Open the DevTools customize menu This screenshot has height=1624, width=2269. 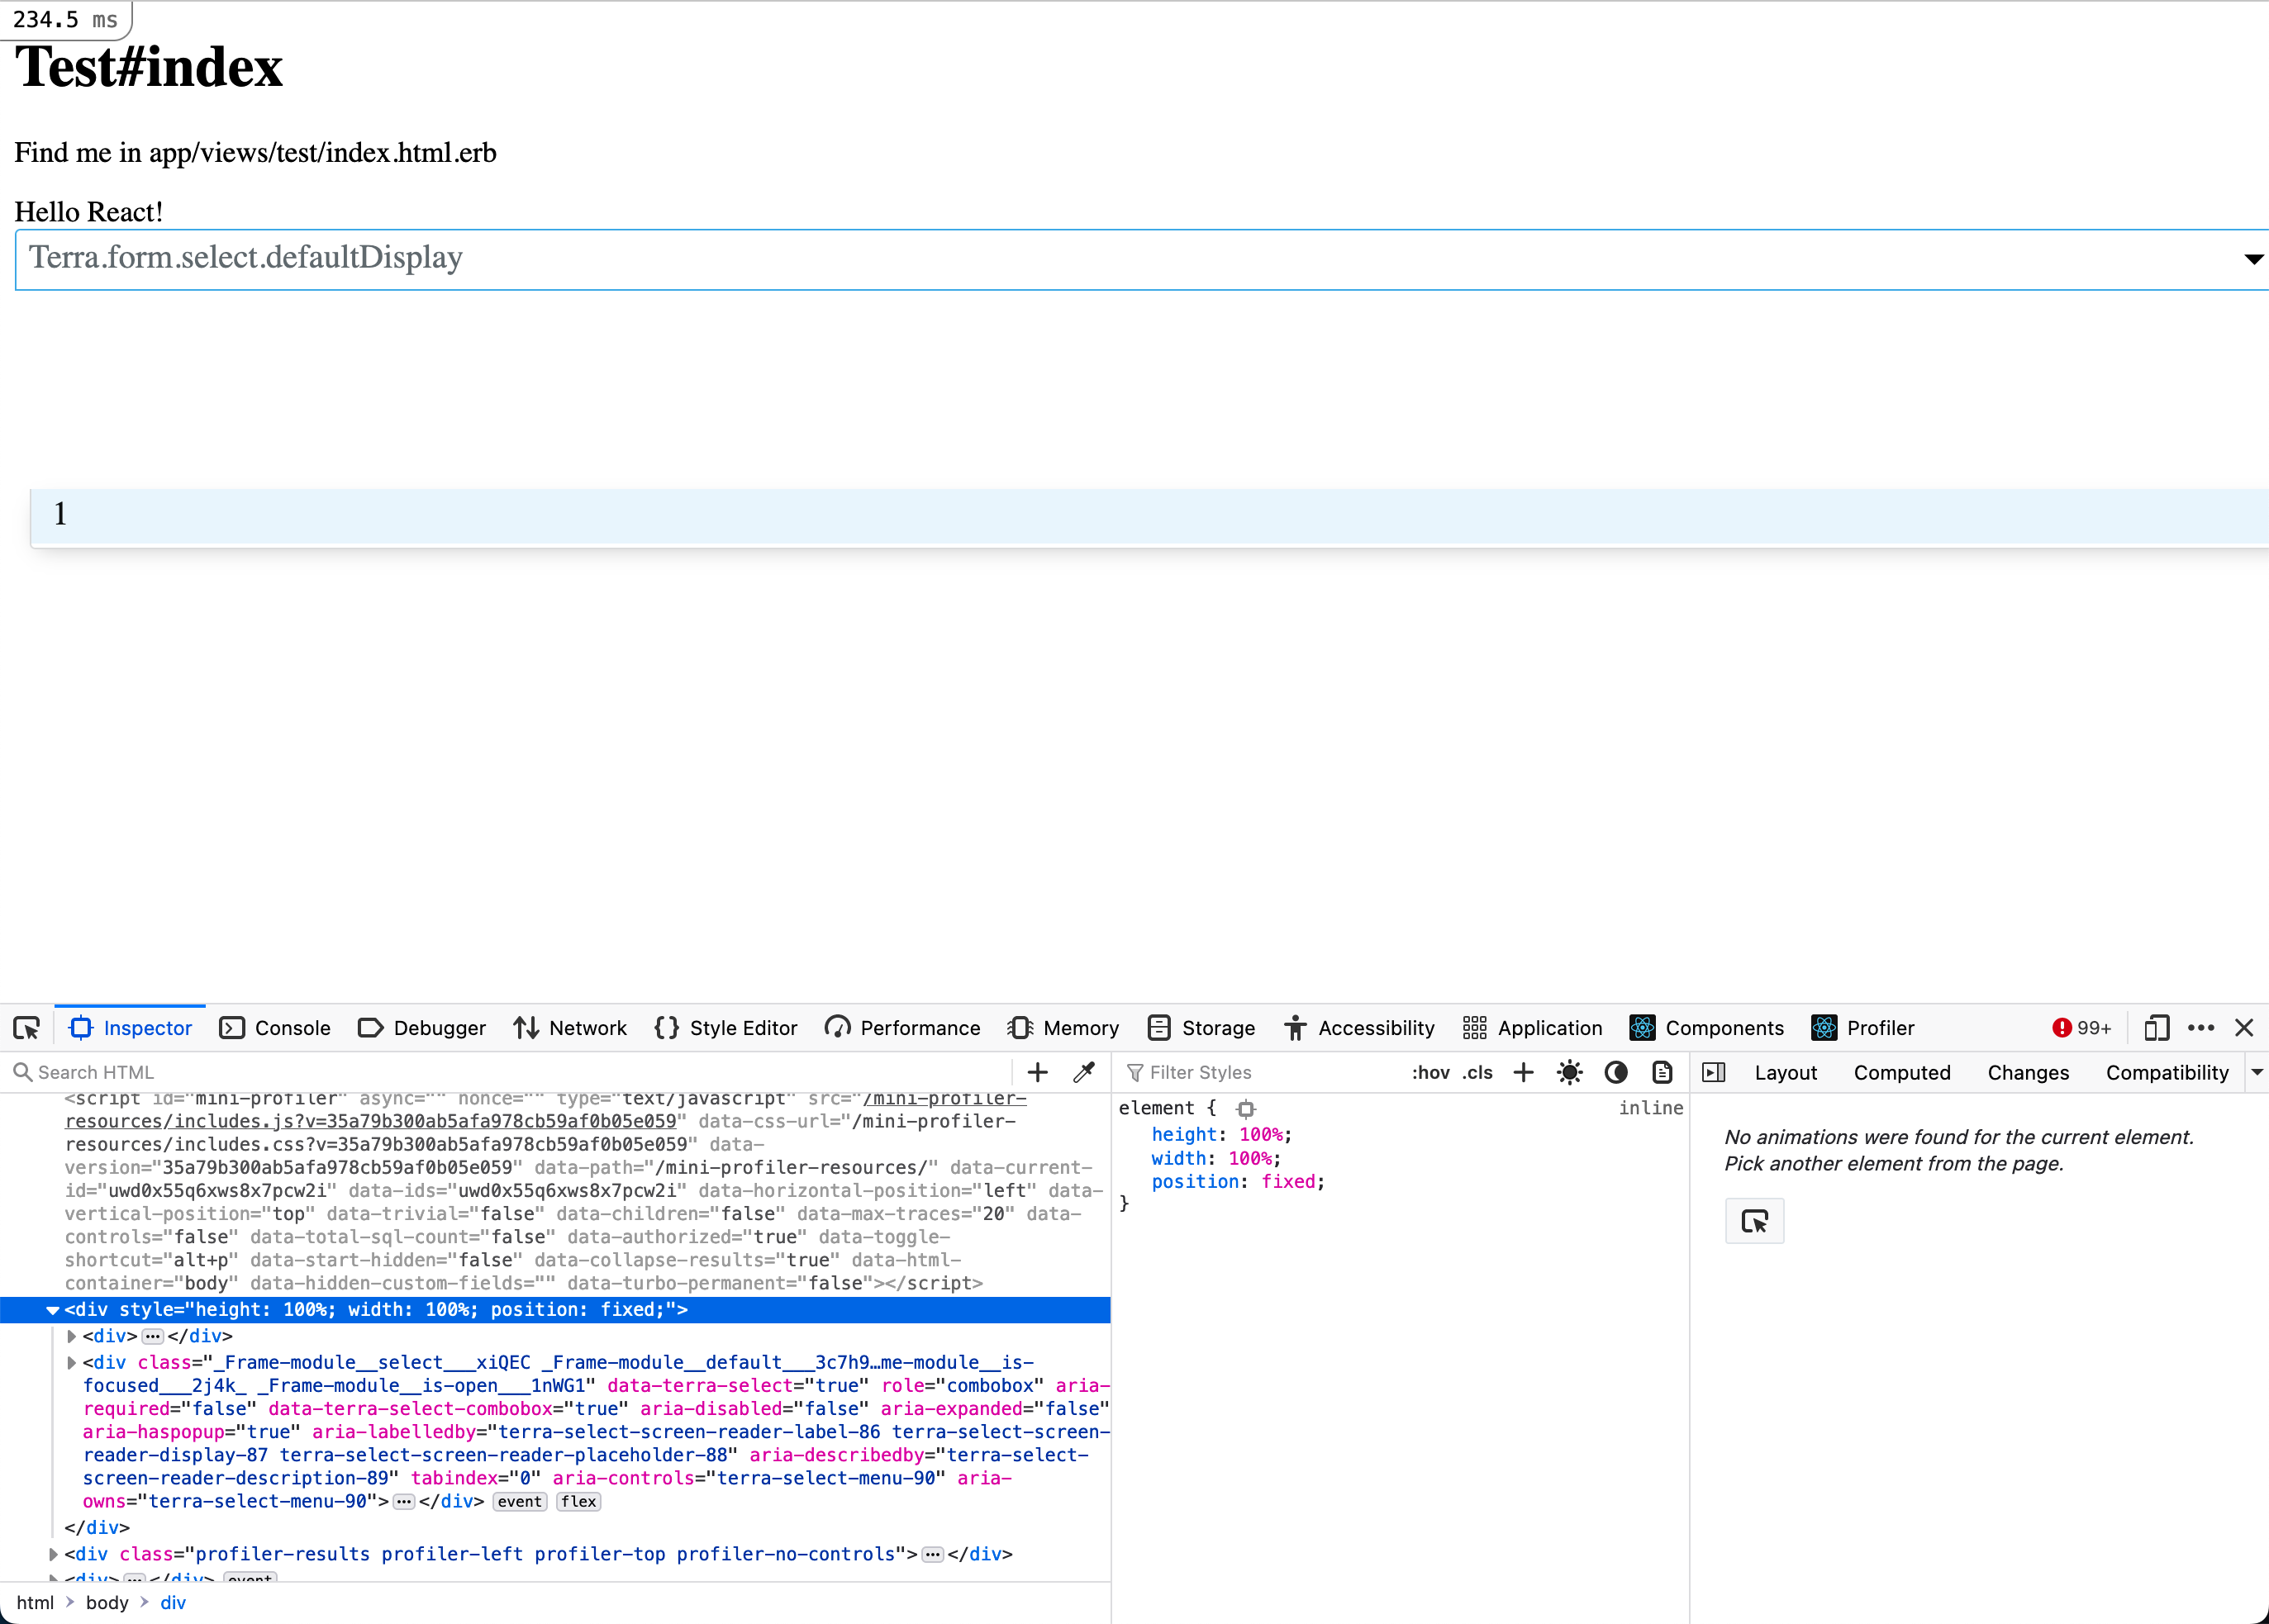pyautogui.click(x=2200, y=1028)
